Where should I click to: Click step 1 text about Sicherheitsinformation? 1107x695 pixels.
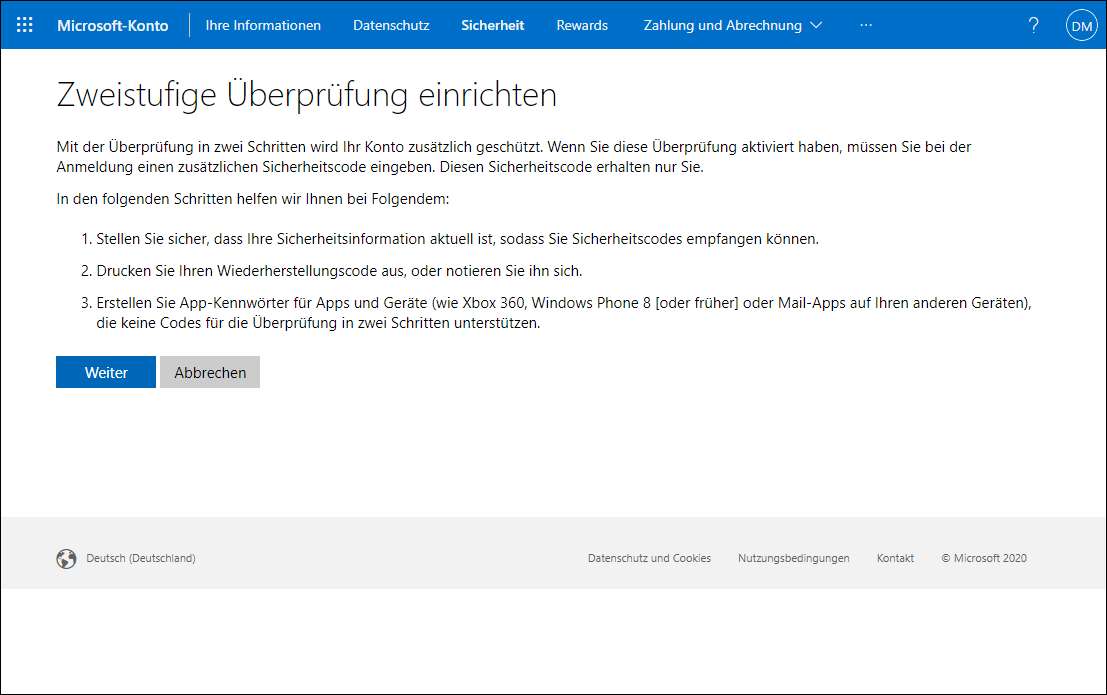coord(457,239)
